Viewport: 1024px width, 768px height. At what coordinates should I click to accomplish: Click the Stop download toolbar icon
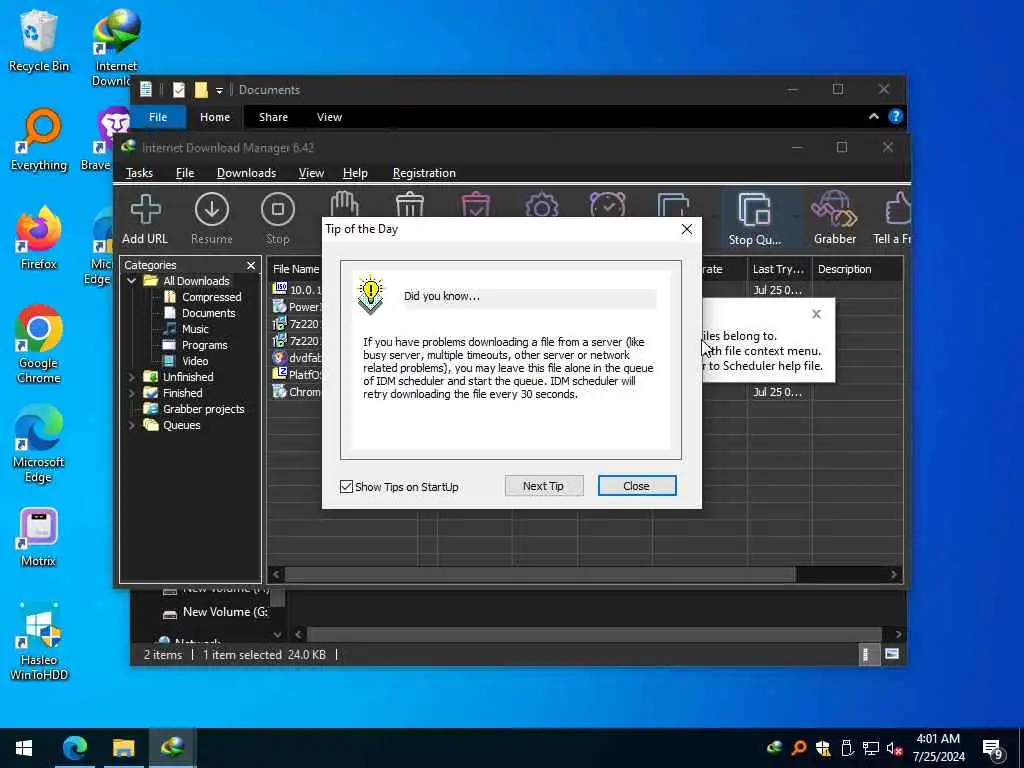[x=278, y=219]
